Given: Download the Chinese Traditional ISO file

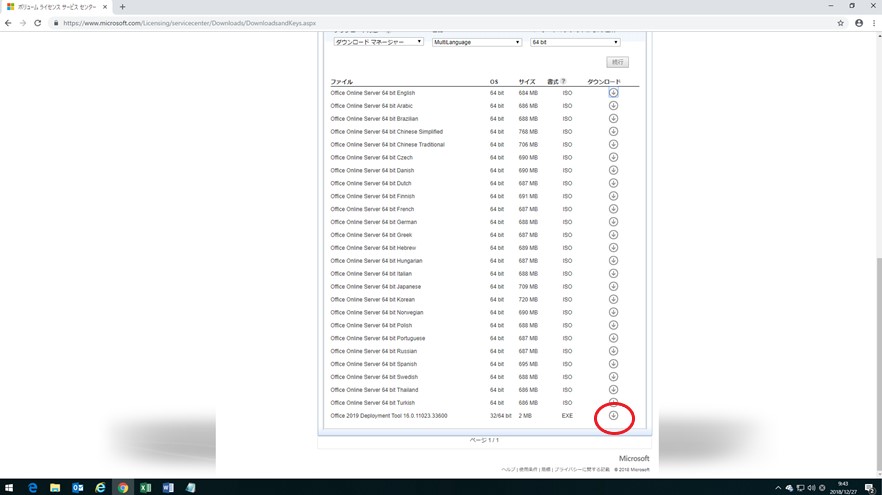Looking at the screenshot, I should click(613, 145).
